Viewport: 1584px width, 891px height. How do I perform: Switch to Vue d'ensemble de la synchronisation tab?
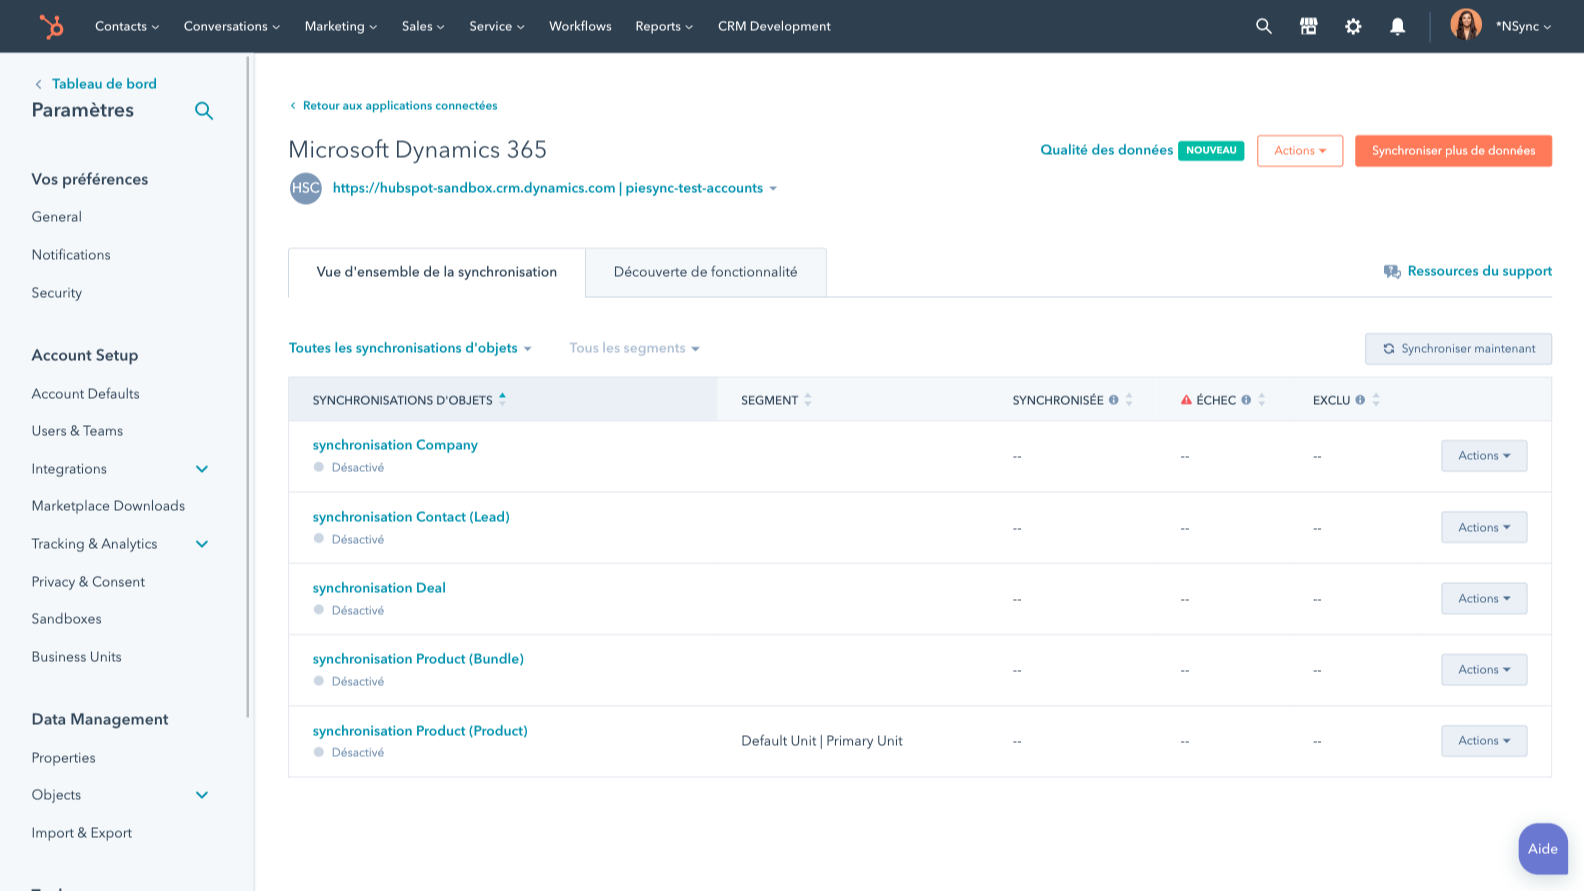coord(437,272)
